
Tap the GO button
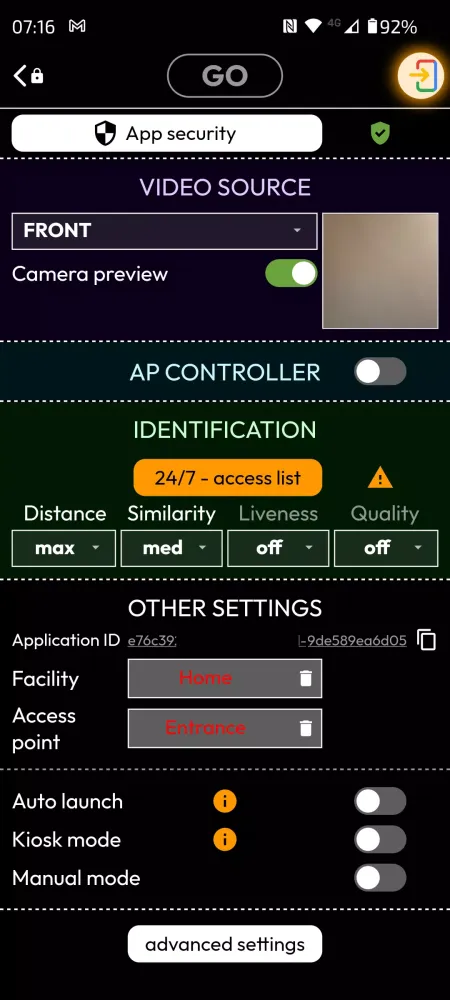[224, 76]
